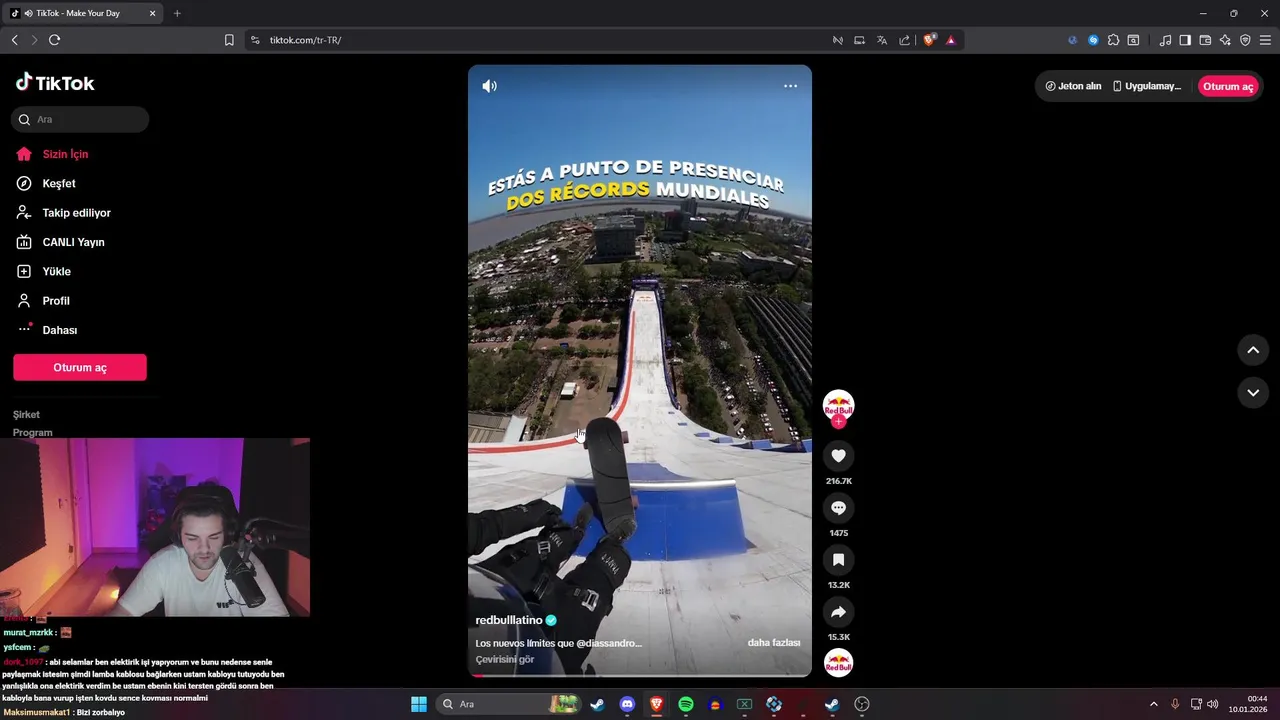Open the Brave playlist music-note icon
The width and height of the screenshot is (1280, 720).
pos(1165,40)
